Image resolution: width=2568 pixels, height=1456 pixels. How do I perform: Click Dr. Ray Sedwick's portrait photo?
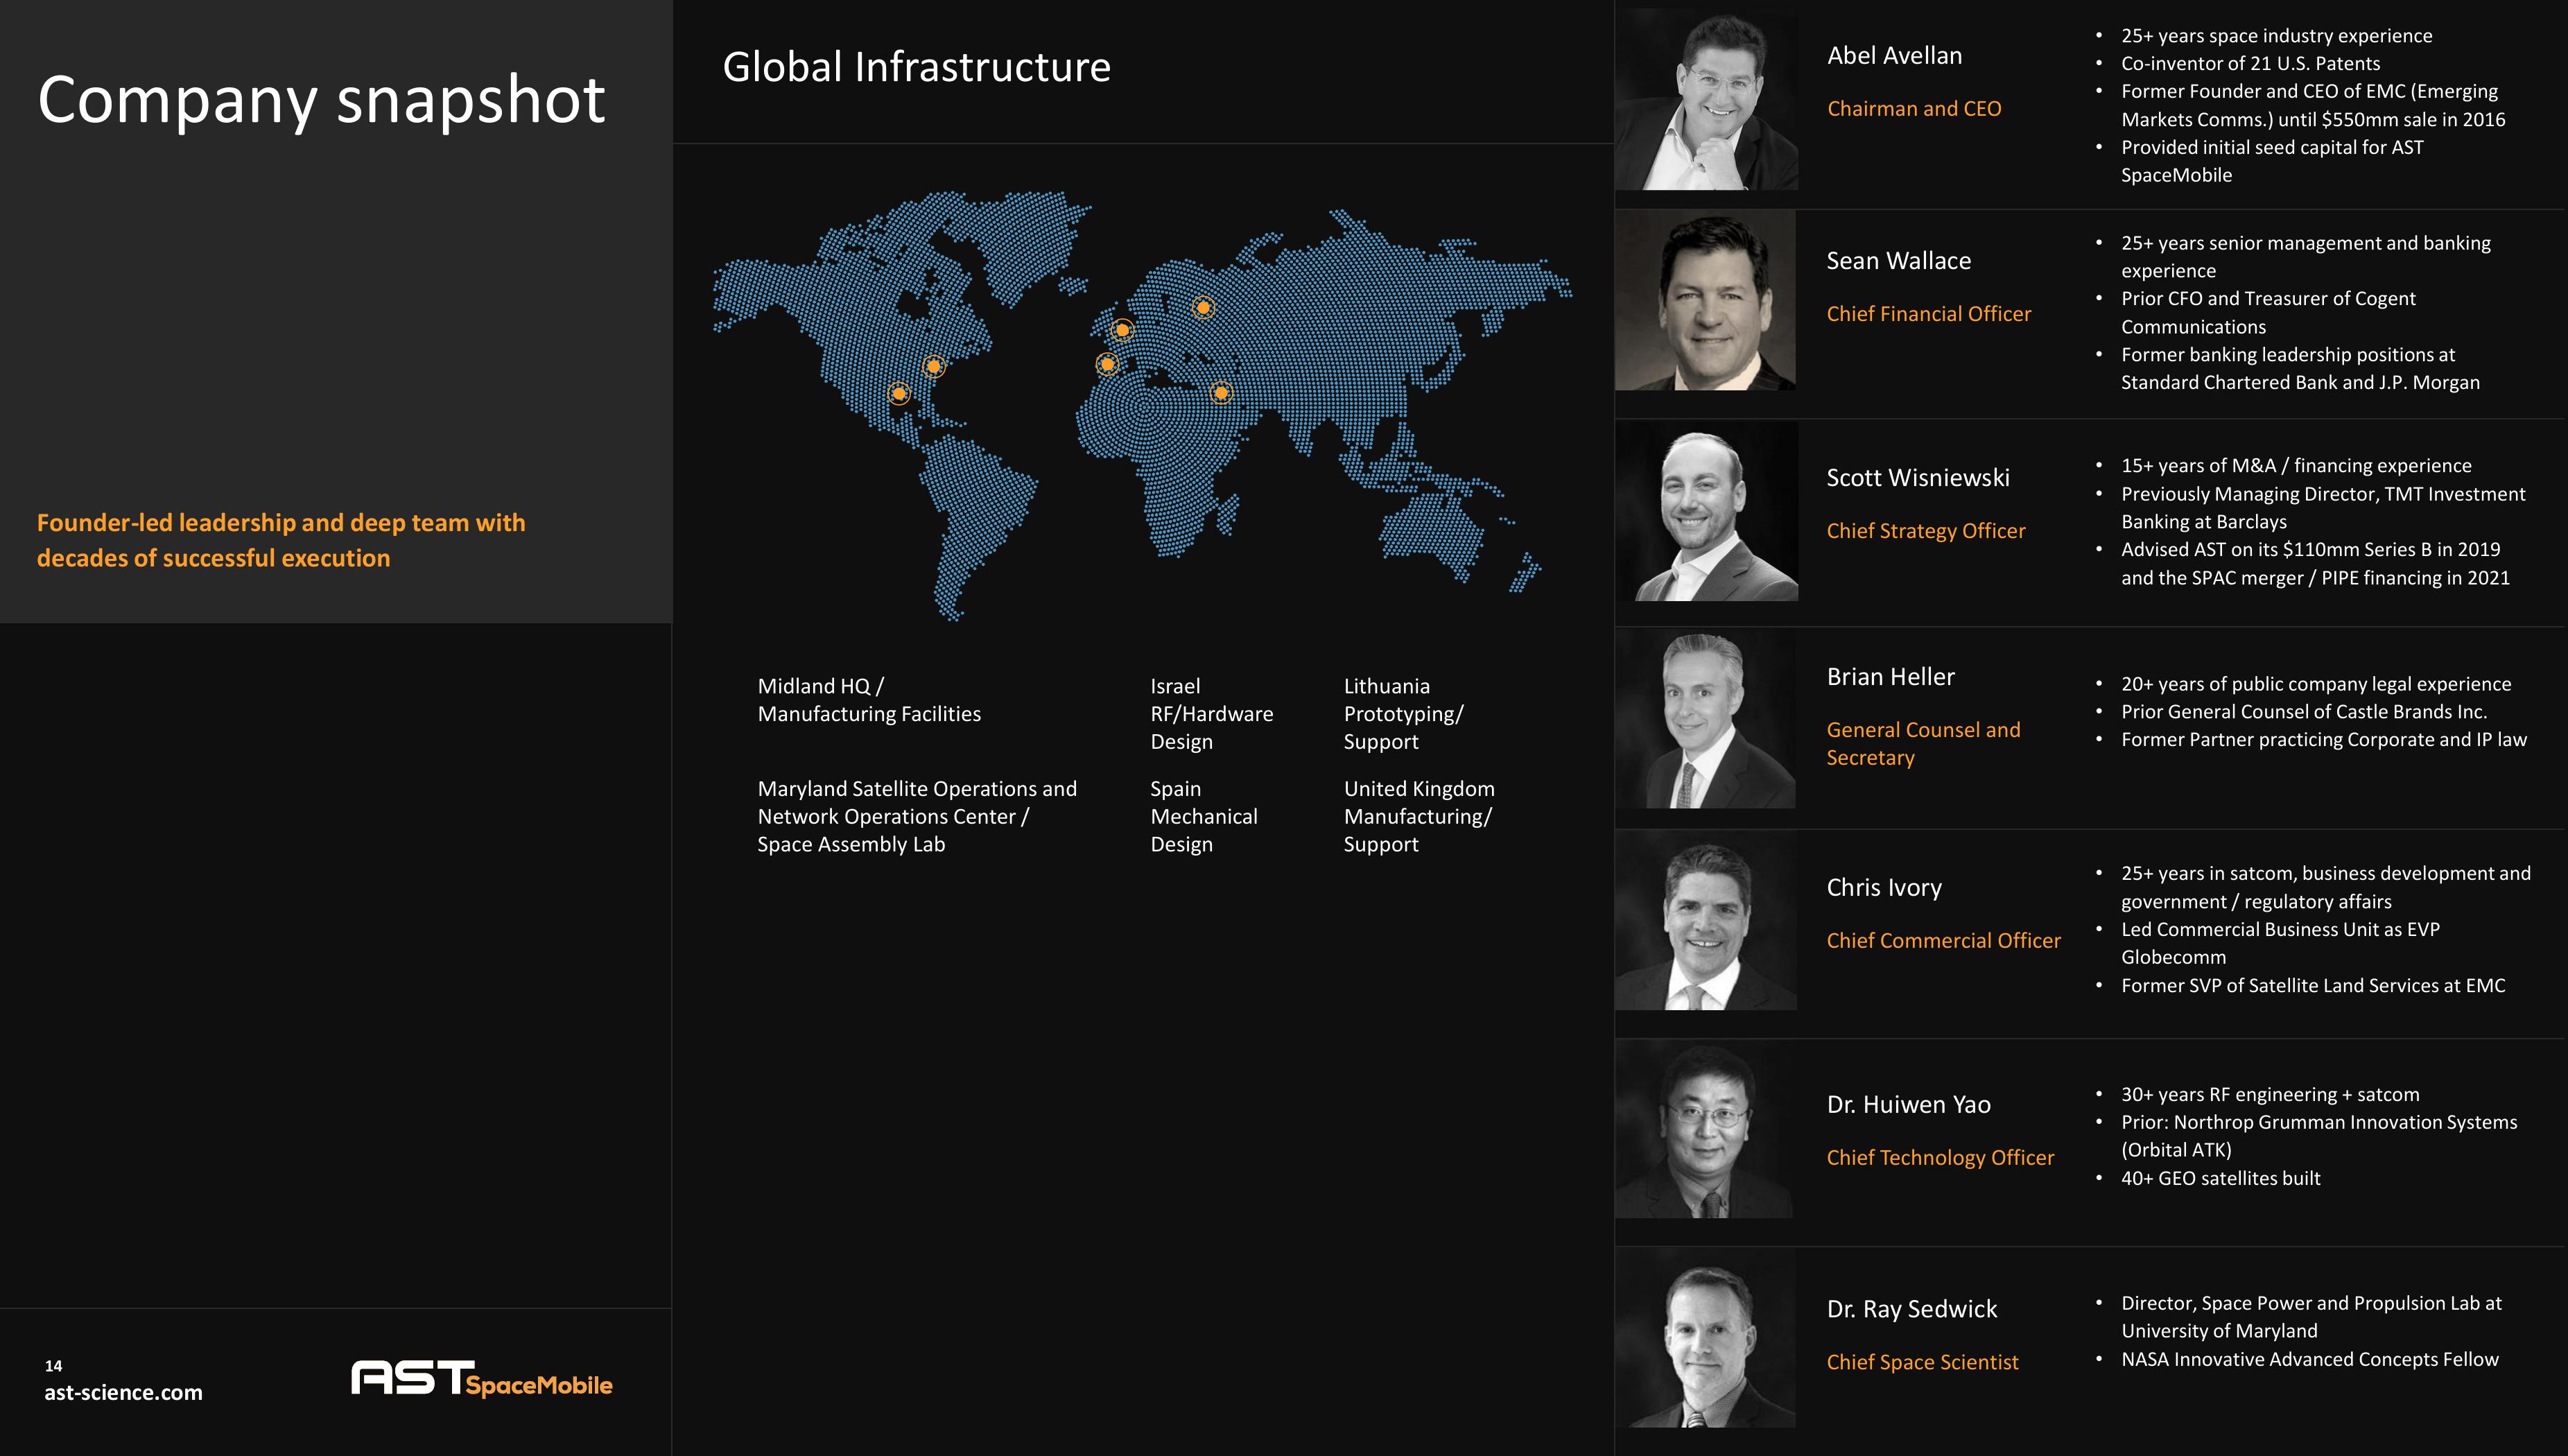[1706, 1338]
